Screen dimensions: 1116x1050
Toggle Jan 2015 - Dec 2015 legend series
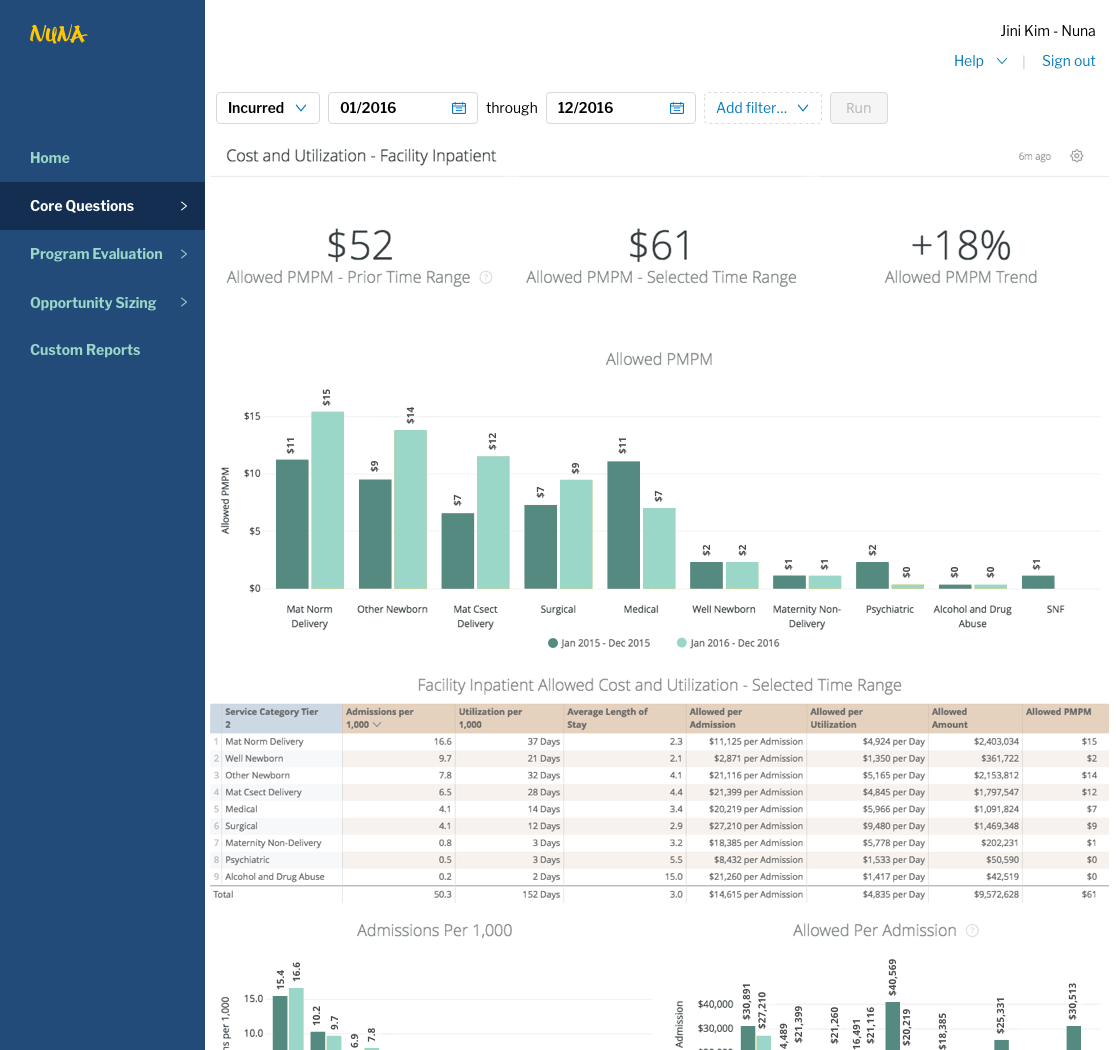coord(600,643)
